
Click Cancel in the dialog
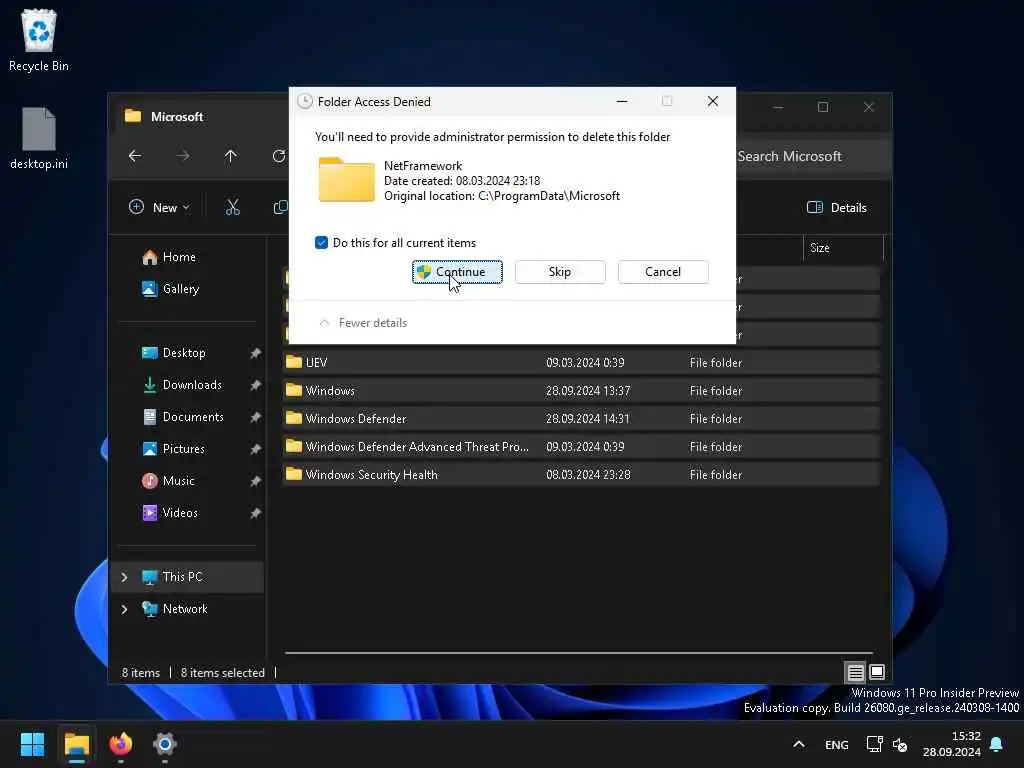click(x=663, y=272)
